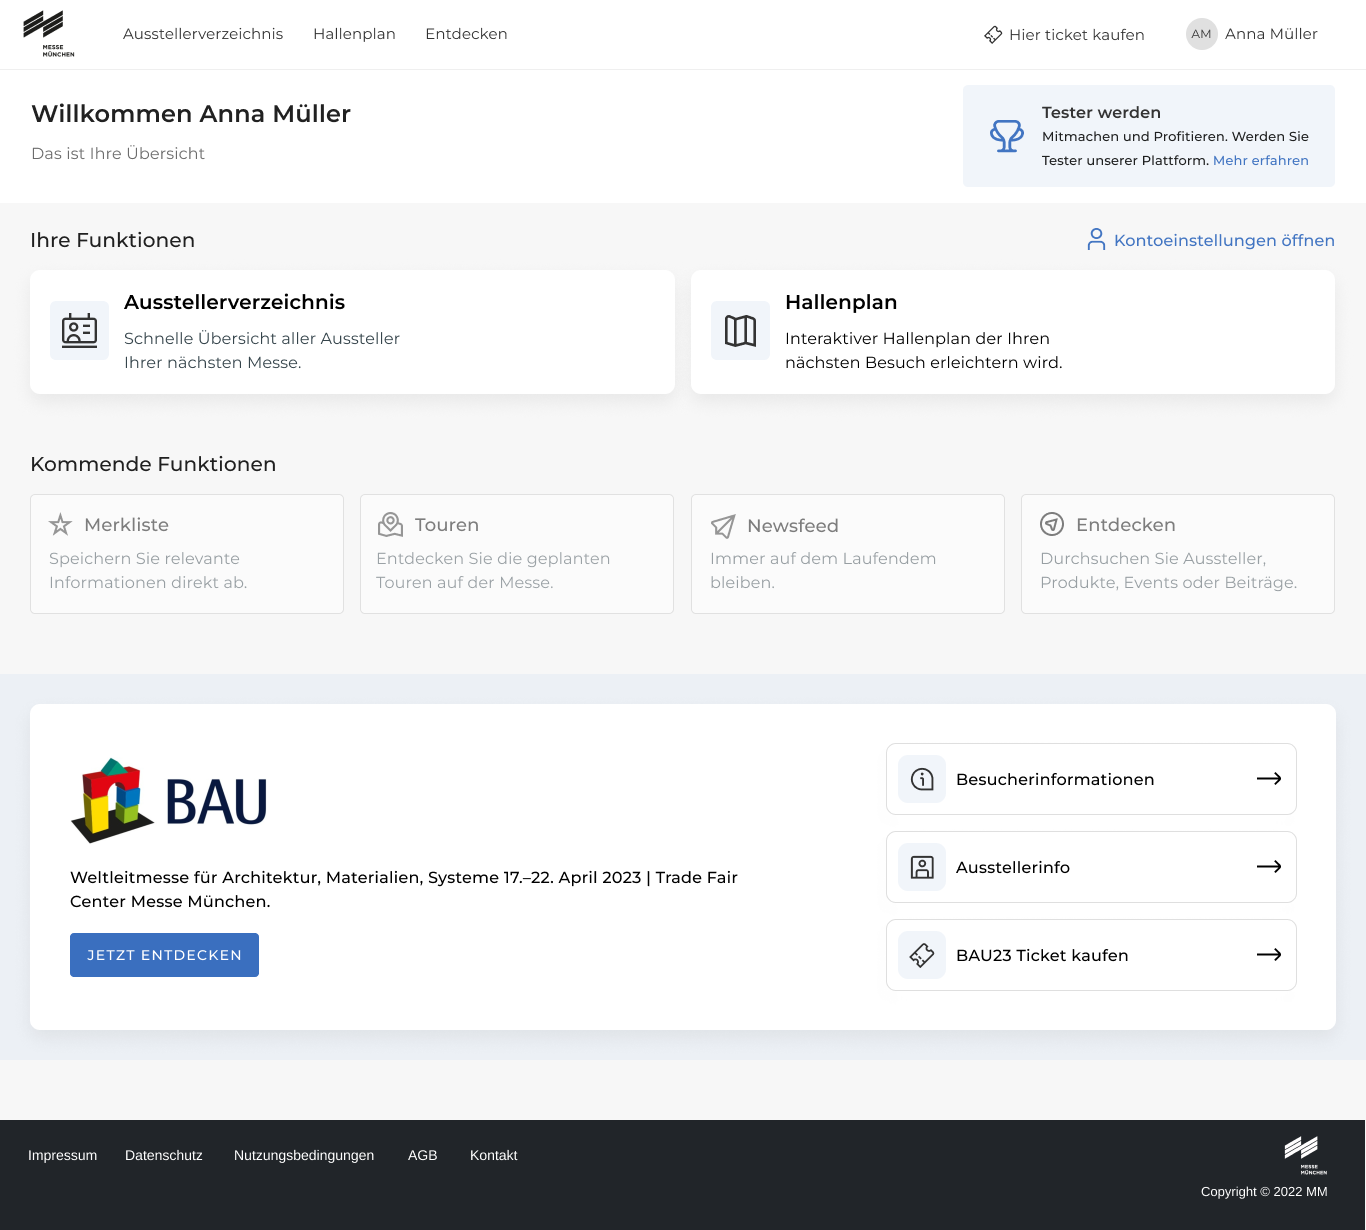
Task: Click the BAU colorful blocks logo
Action: pos(169,800)
